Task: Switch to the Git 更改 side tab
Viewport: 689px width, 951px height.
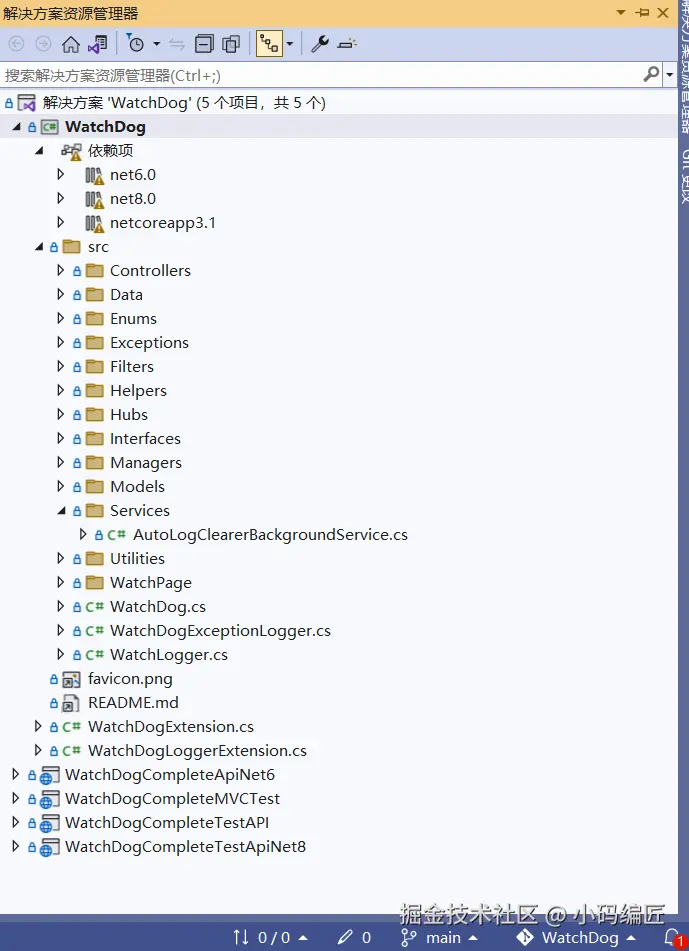Action: (684, 176)
